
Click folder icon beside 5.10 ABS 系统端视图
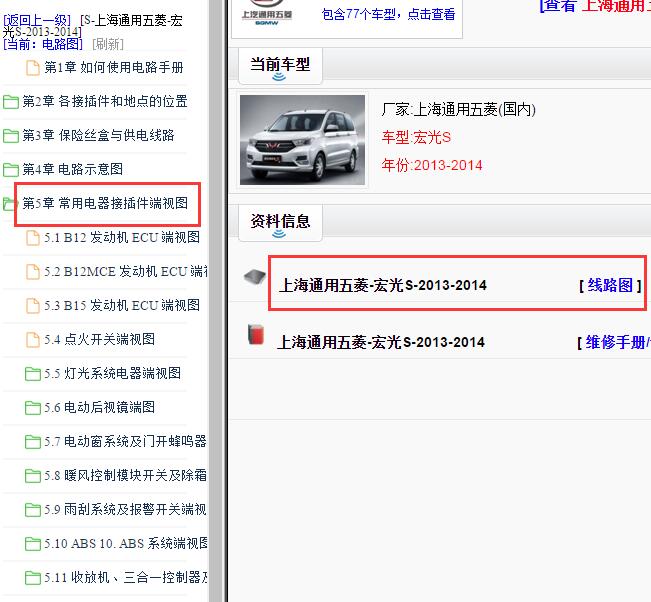[32, 544]
